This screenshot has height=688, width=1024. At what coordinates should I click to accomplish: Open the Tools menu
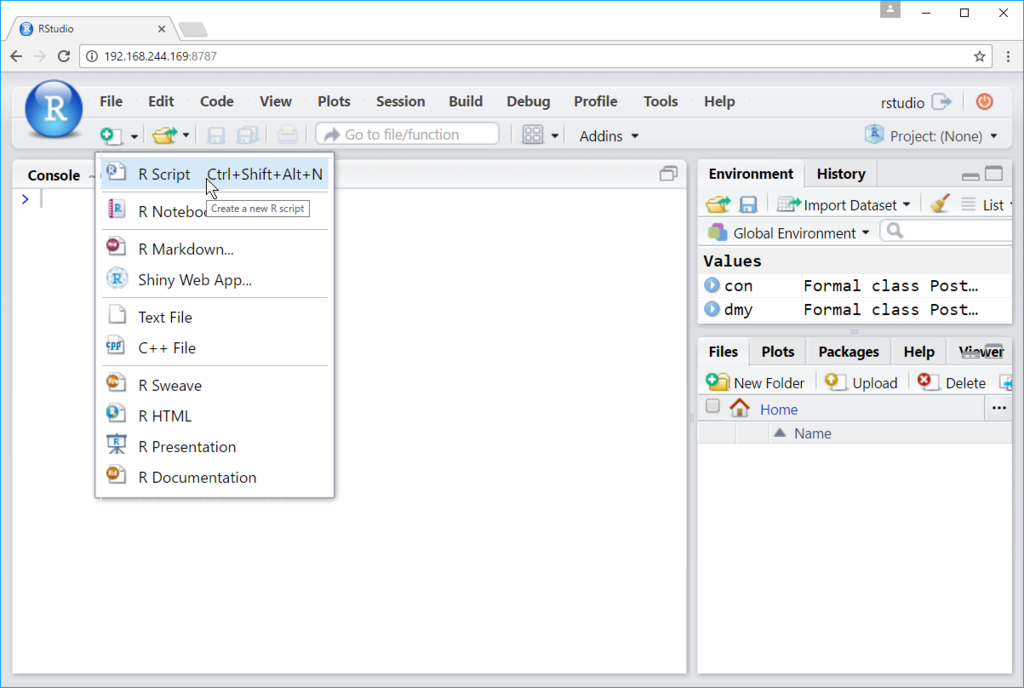661,101
